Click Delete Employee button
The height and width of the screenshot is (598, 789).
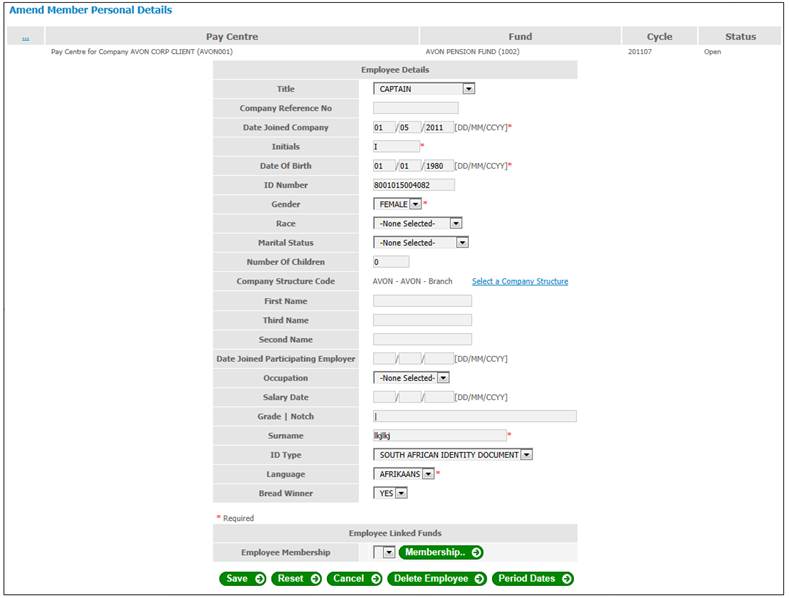437,578
